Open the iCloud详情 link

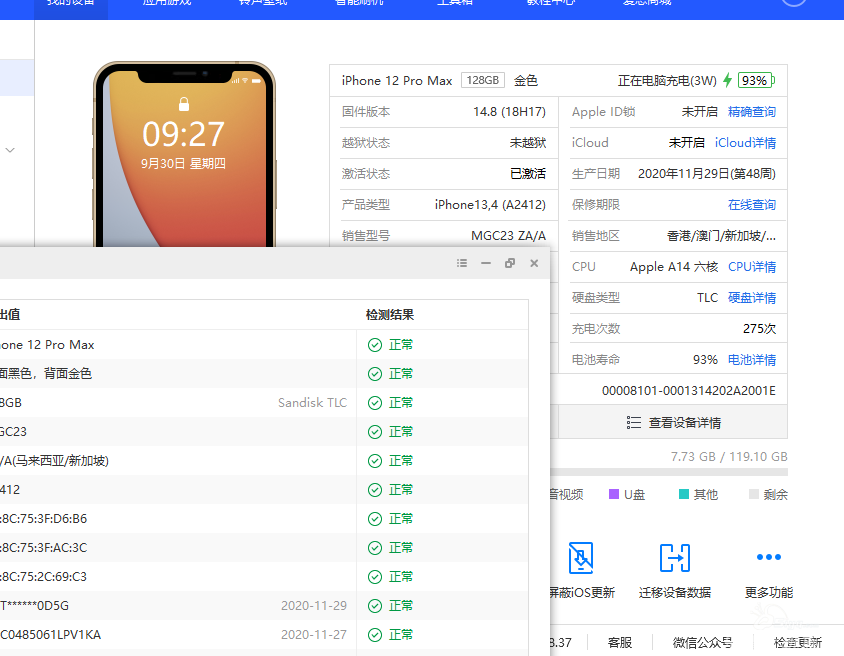pos(745,143)
